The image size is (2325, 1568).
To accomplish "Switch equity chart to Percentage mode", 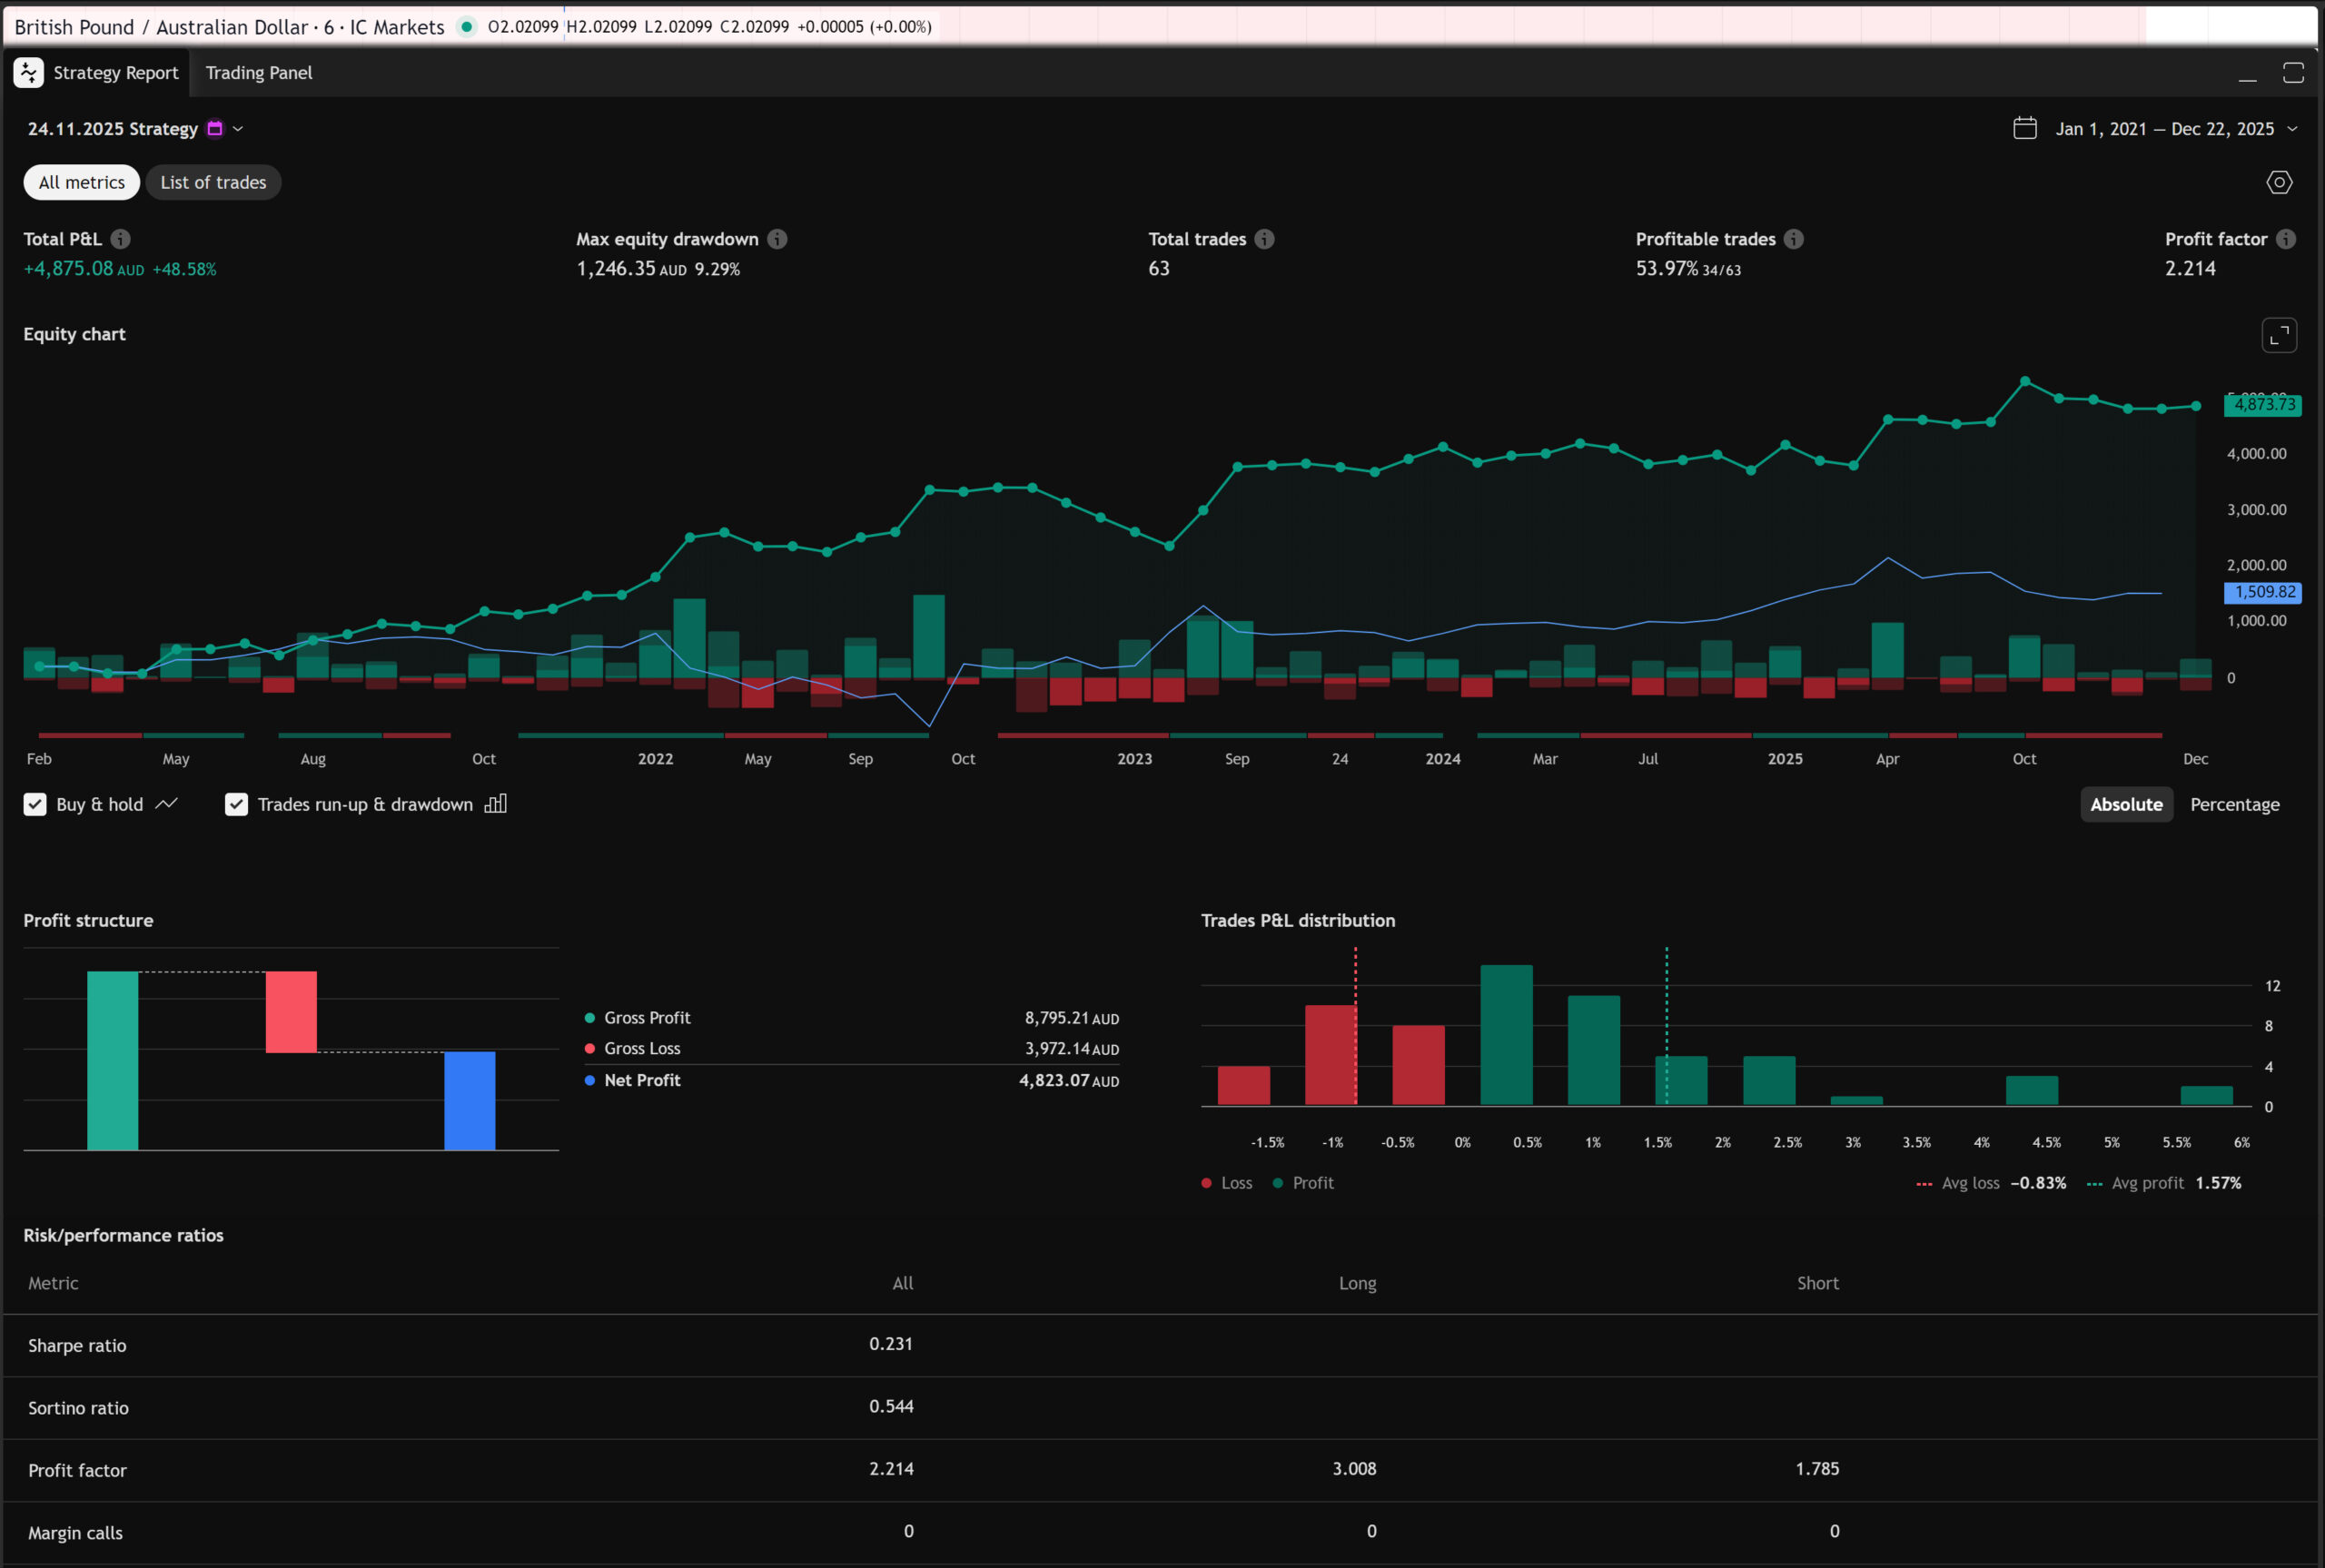I will pos(2234,805).
